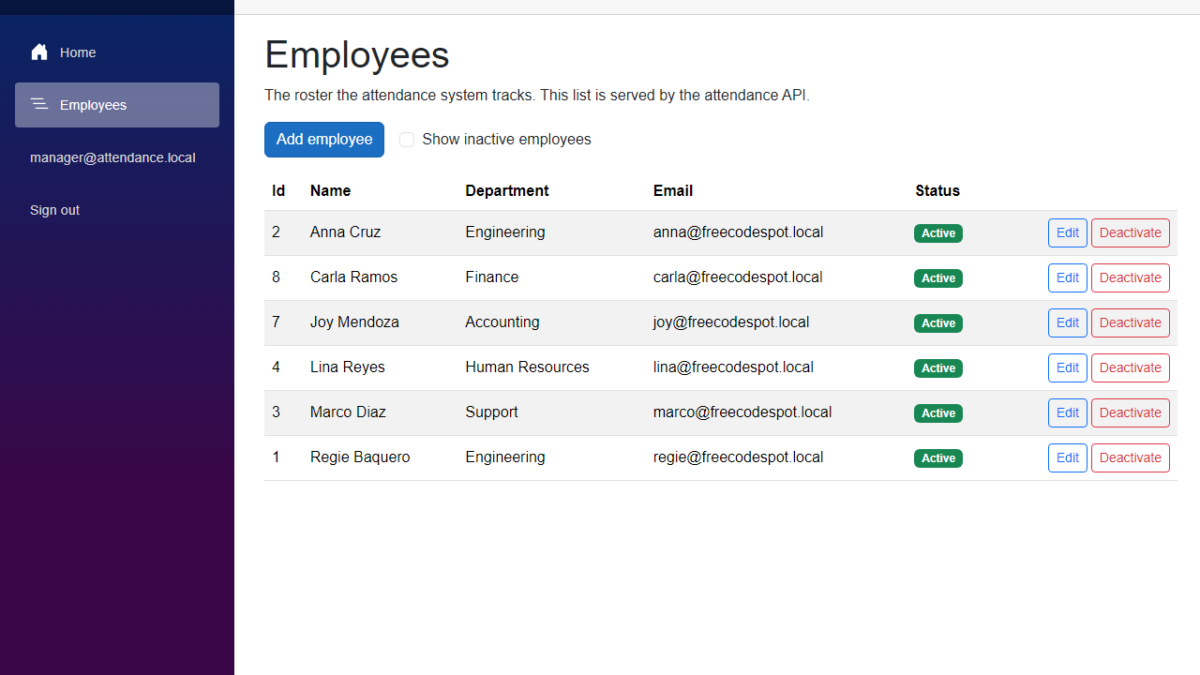This screenshot has height=675, width=1200.
Task: Click the Accounting department cell
Action: pos(502,322)
